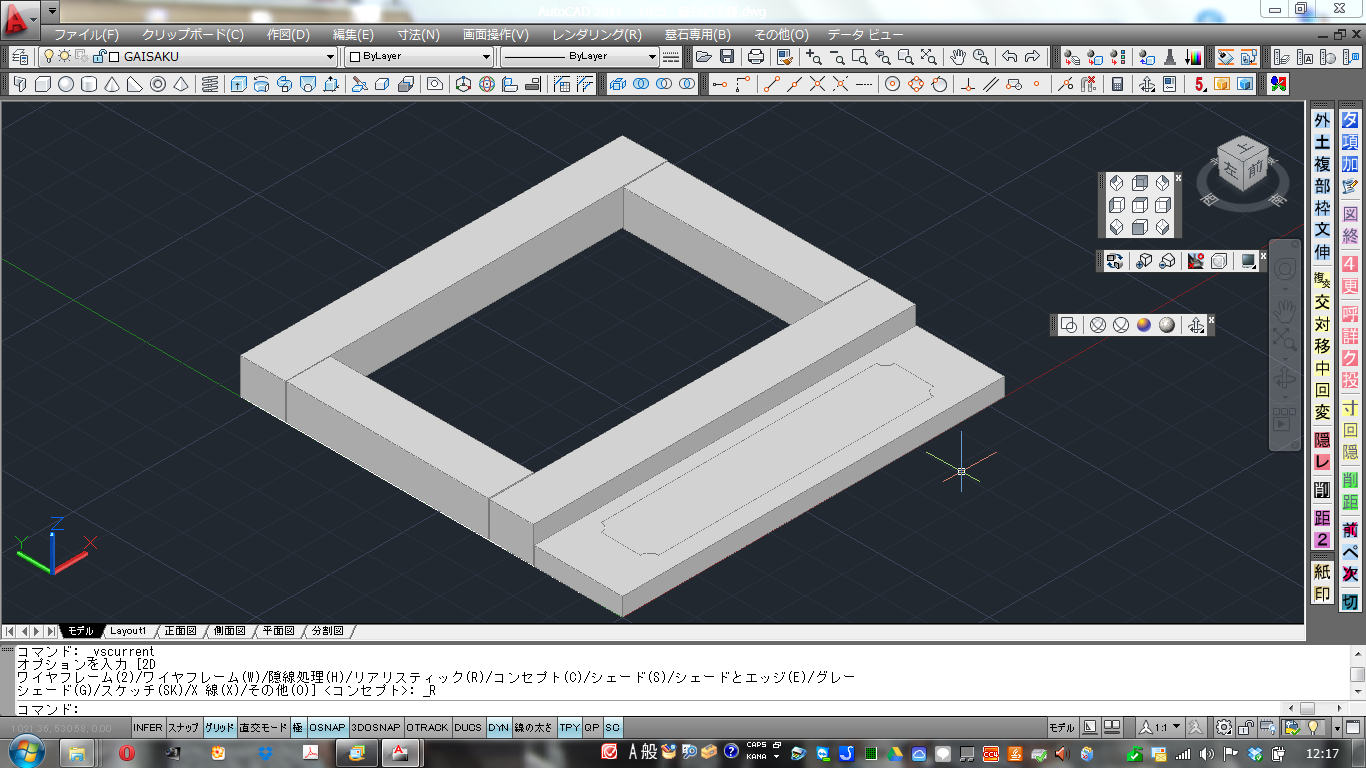
Task: Click the Center object snap icon
Action: pos(892,85)
